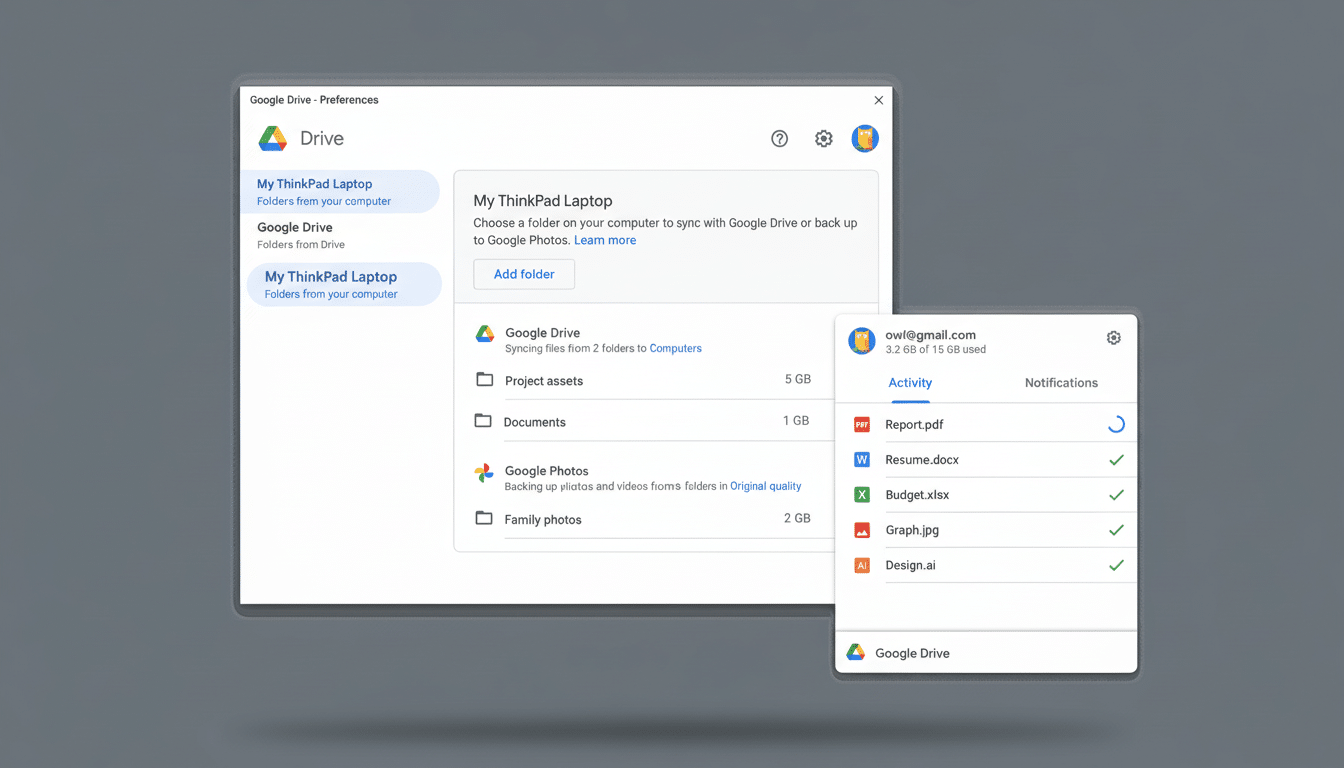Click the Google Drive logo in the header
Viewport: 1344px width, 768px height.
pos(272,138)
